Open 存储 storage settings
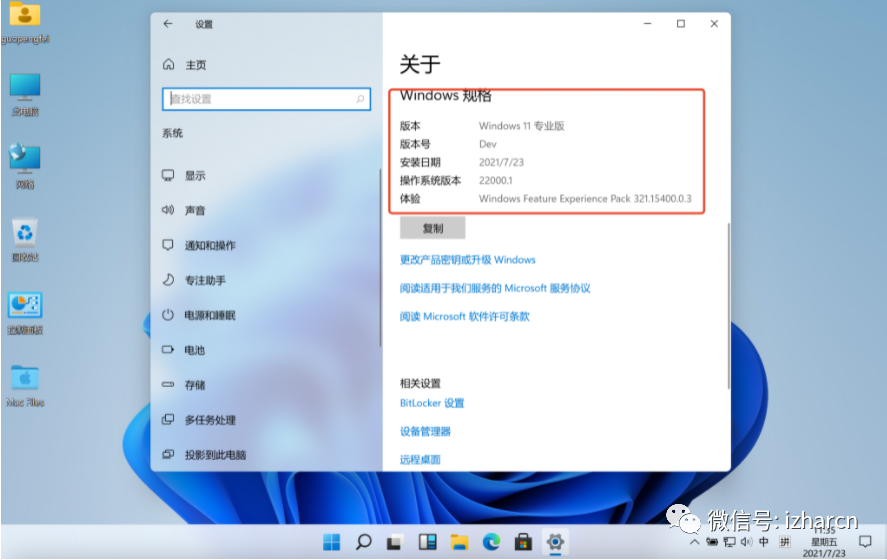 tap(183, 385)
